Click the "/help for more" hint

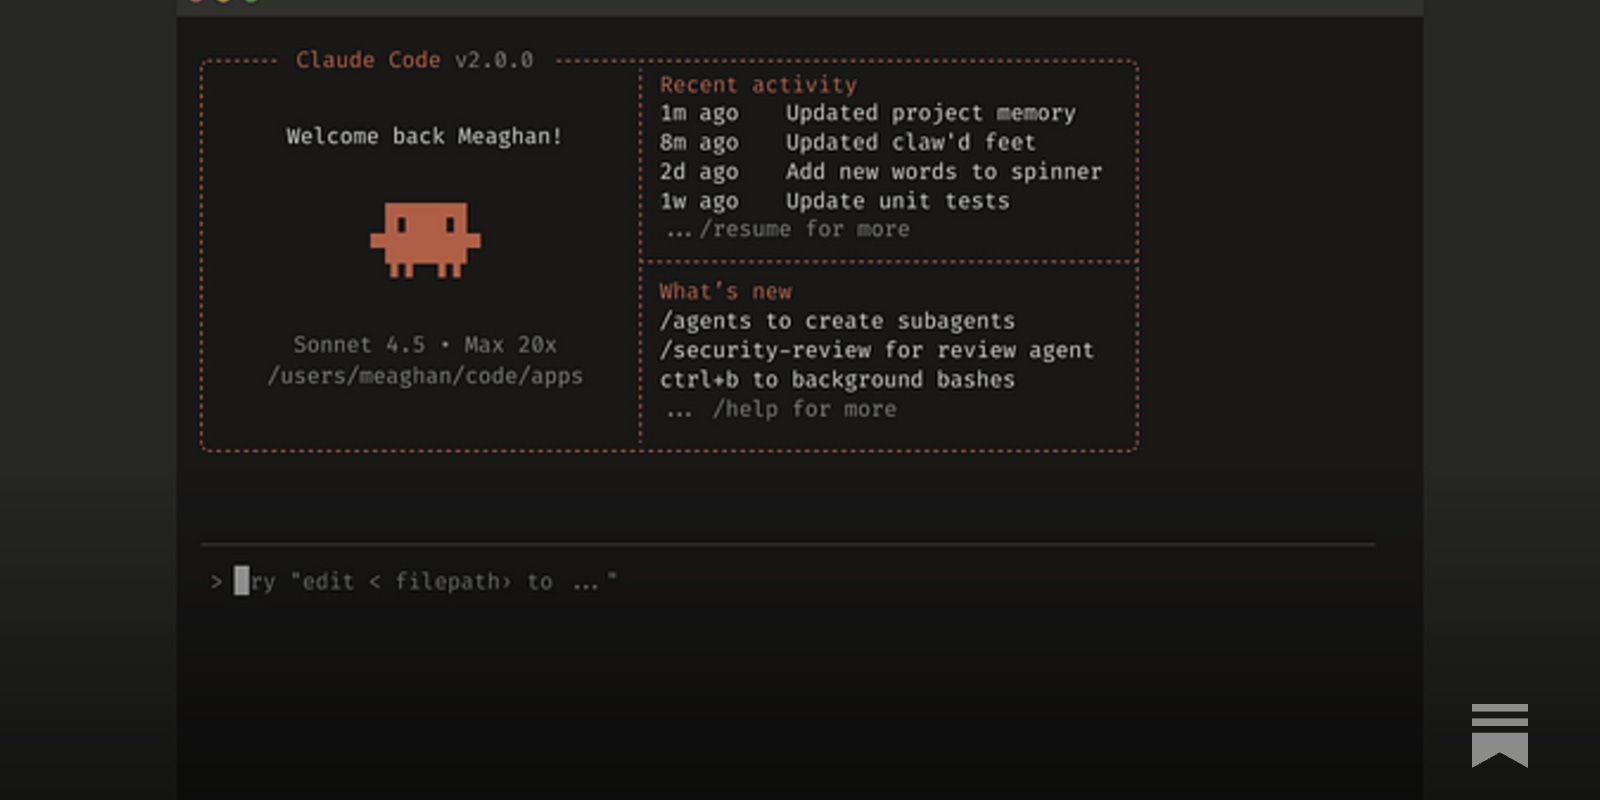click(x=782, y=409)
